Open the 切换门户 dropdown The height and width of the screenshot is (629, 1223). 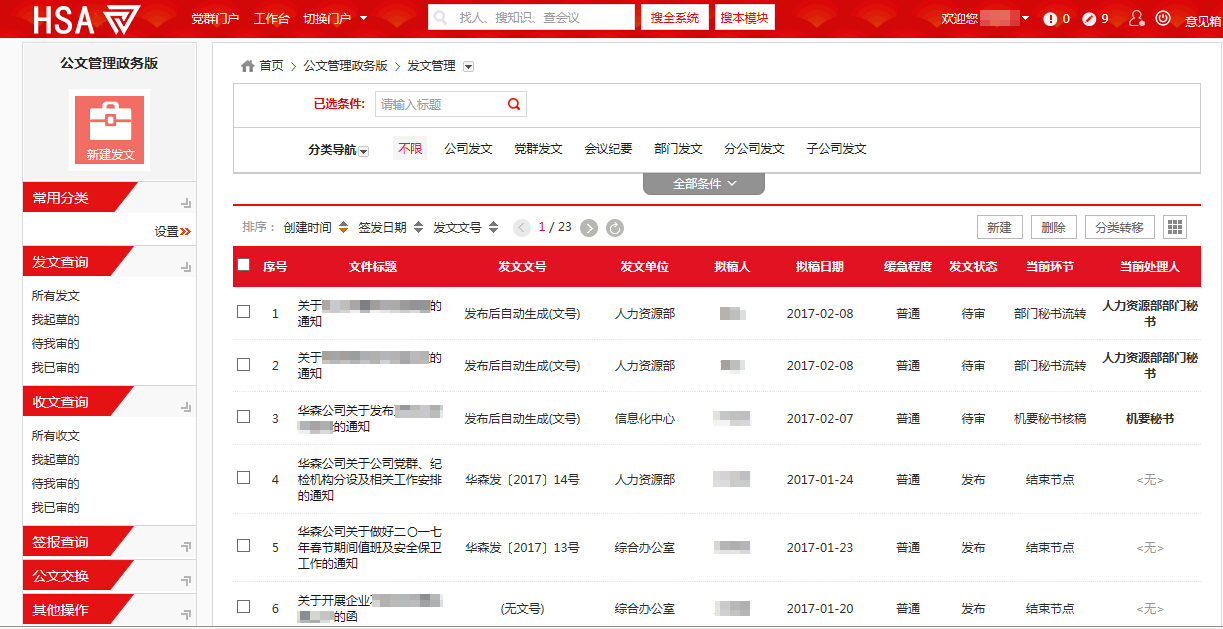tap(335, 18)
